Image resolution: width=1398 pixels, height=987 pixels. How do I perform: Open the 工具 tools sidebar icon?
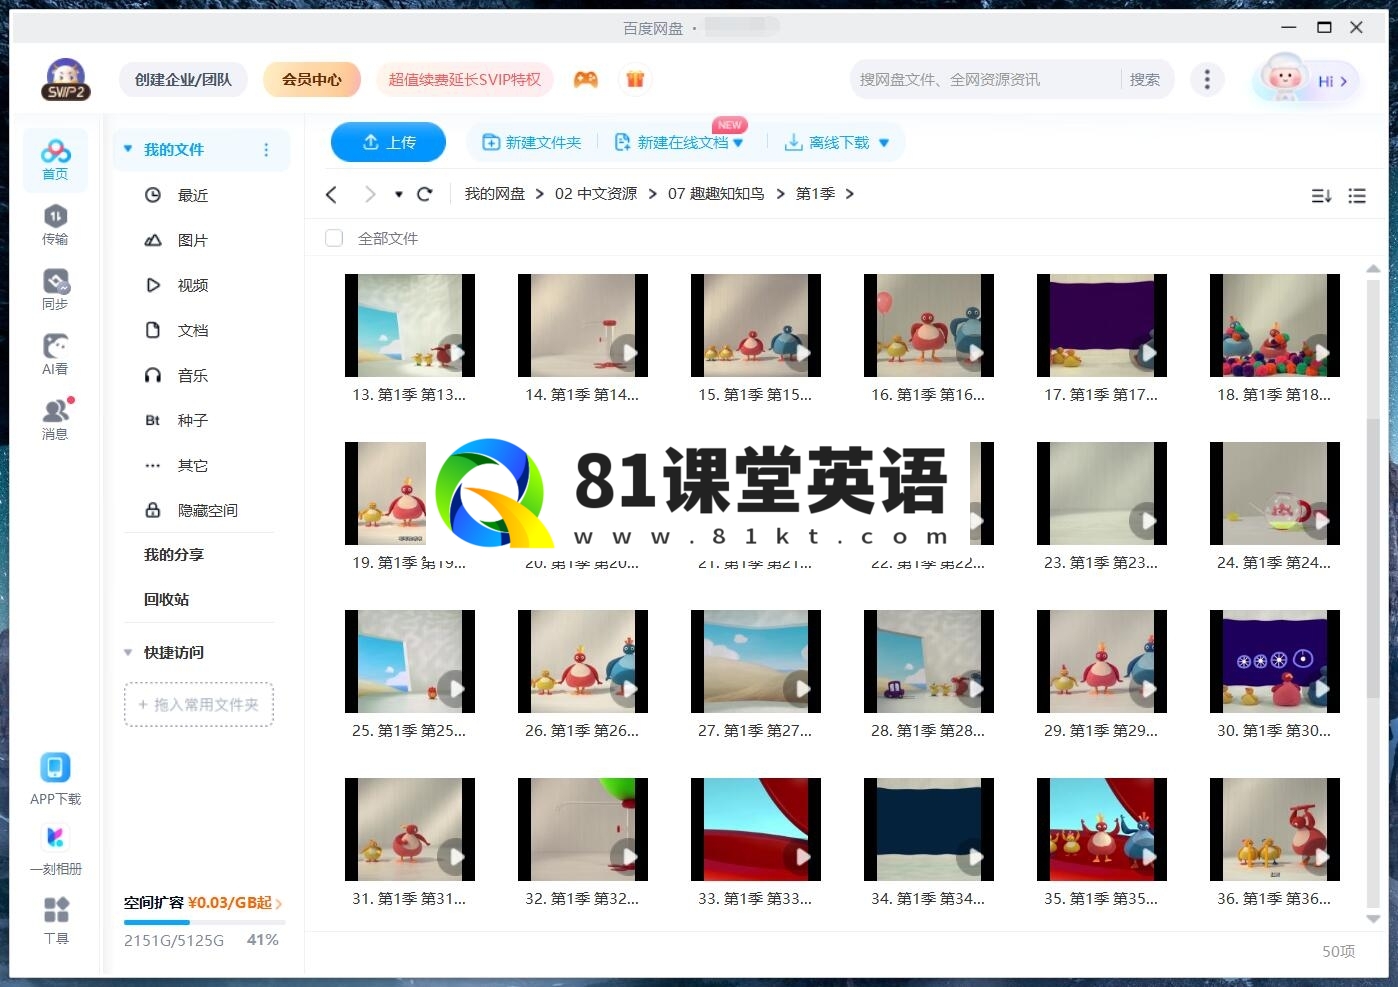(x=56, y=920)
